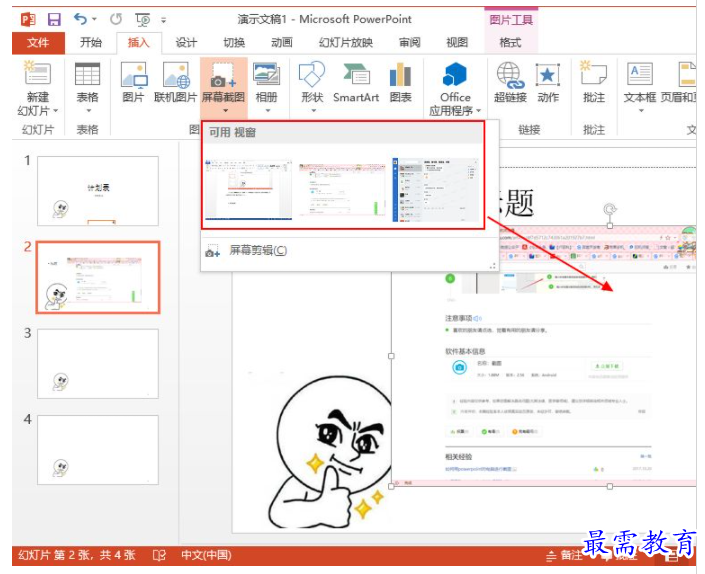Pick the middle available window thumbnail
The image size is (705, 574).
coord(342,191)
